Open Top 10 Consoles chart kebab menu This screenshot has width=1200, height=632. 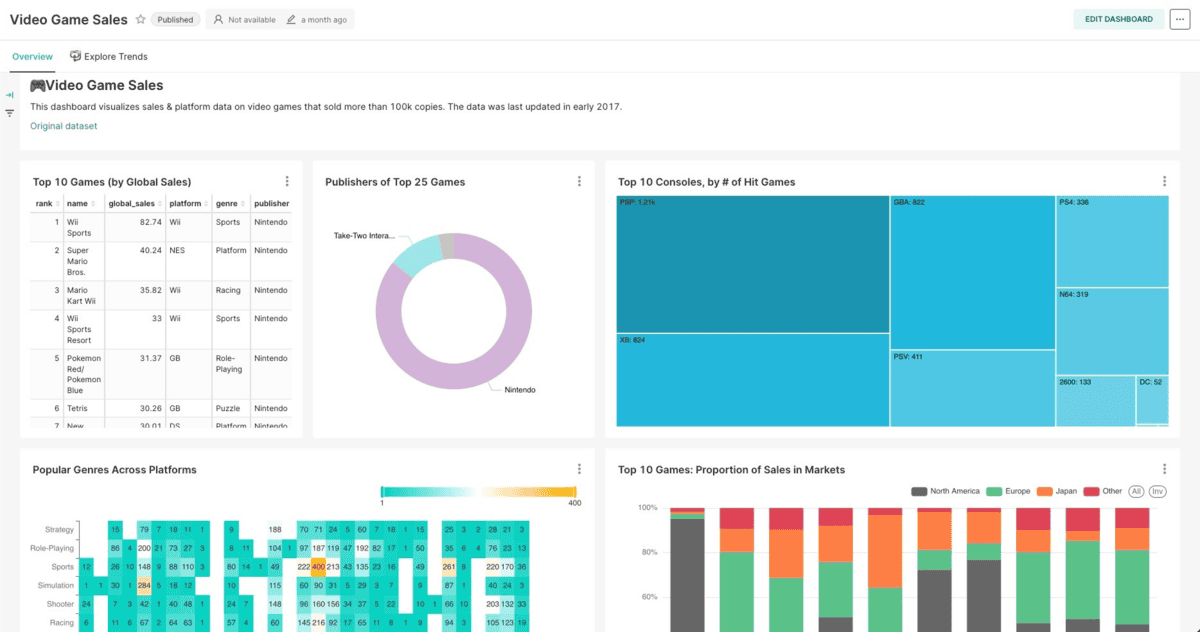tap(1164, 181)
